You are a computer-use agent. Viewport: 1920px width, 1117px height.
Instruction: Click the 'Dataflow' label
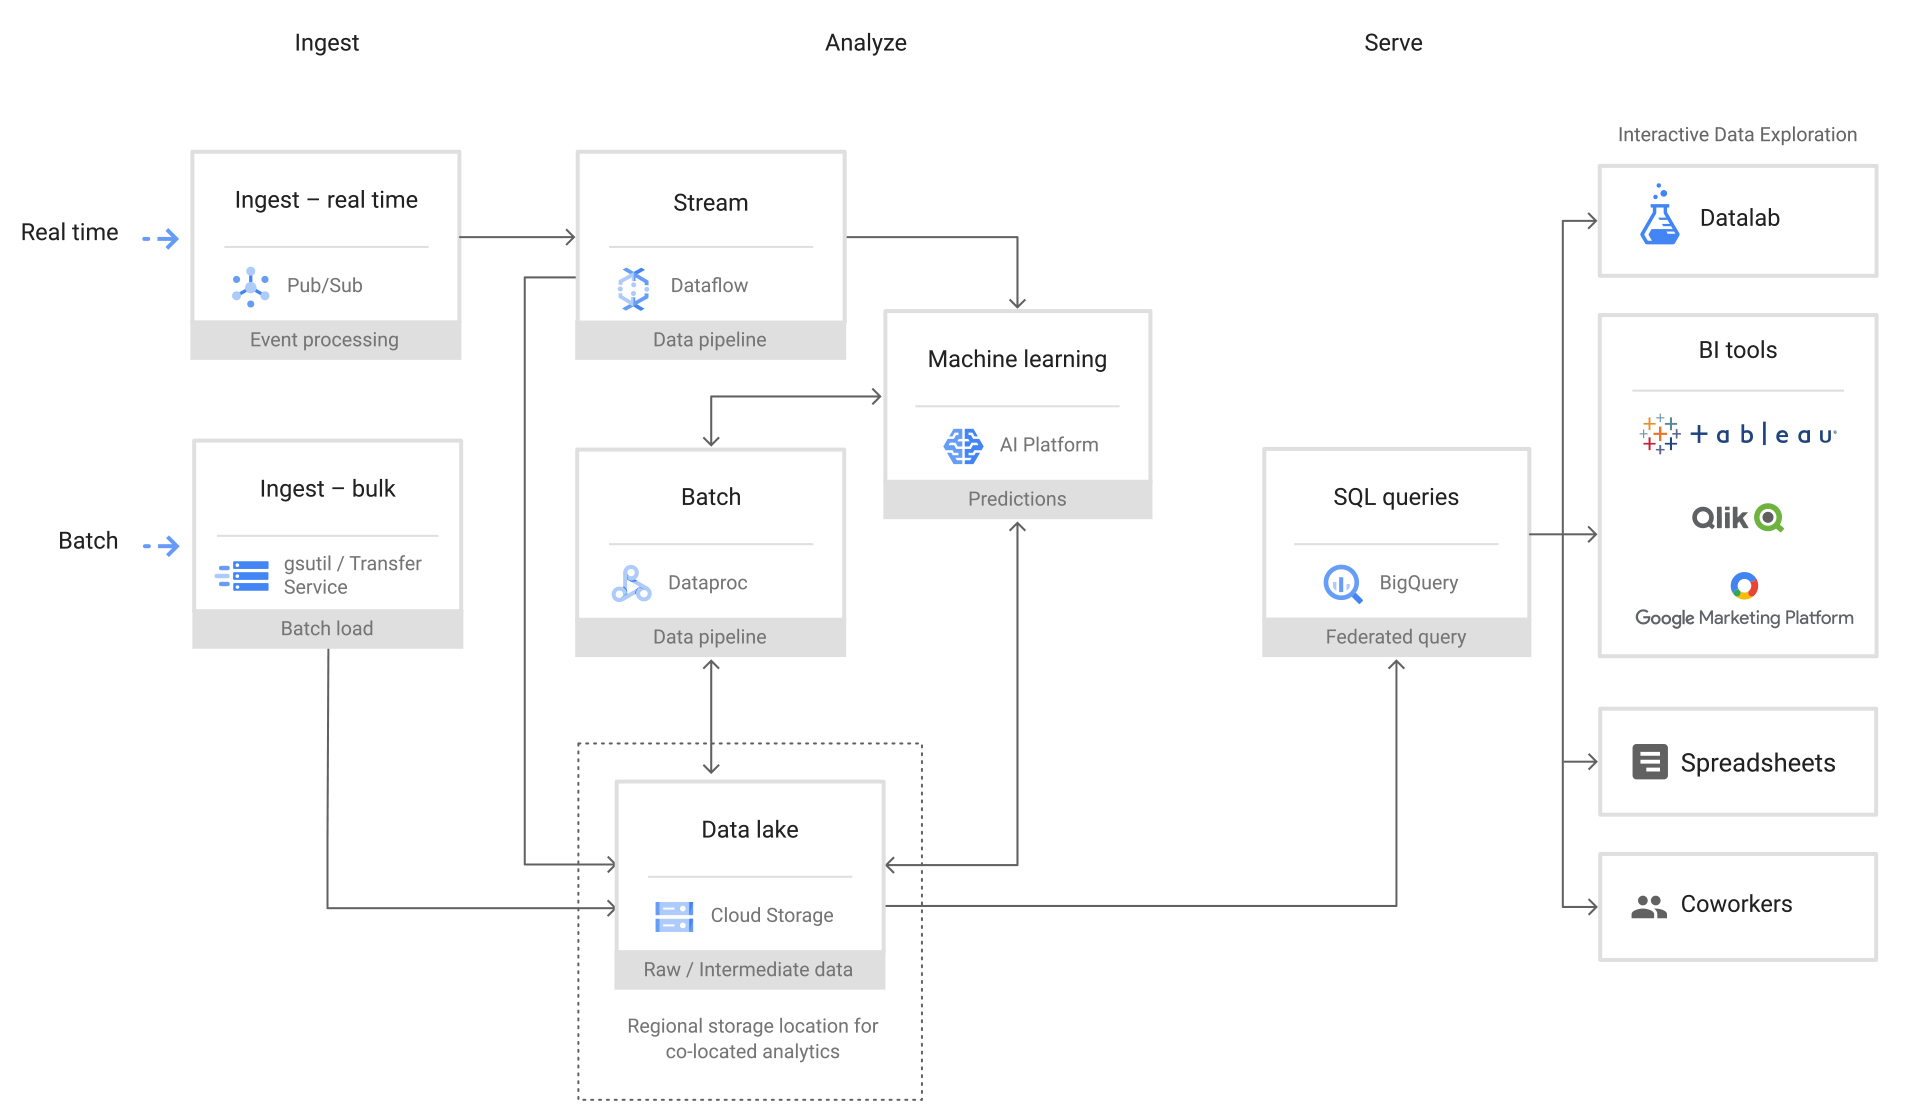pyautogui.click(x=709, y=286)
